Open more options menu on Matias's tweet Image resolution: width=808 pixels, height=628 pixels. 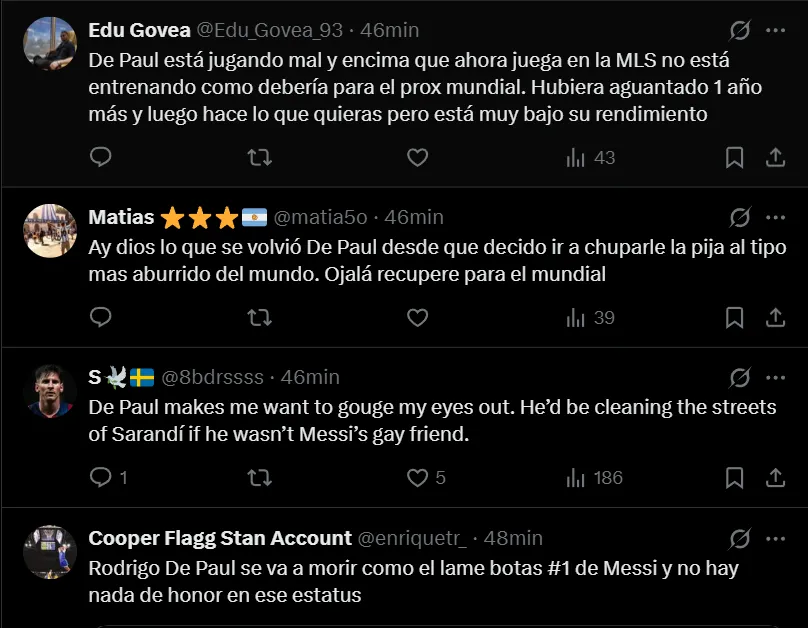pyautogui.click(x=775, y=217)
